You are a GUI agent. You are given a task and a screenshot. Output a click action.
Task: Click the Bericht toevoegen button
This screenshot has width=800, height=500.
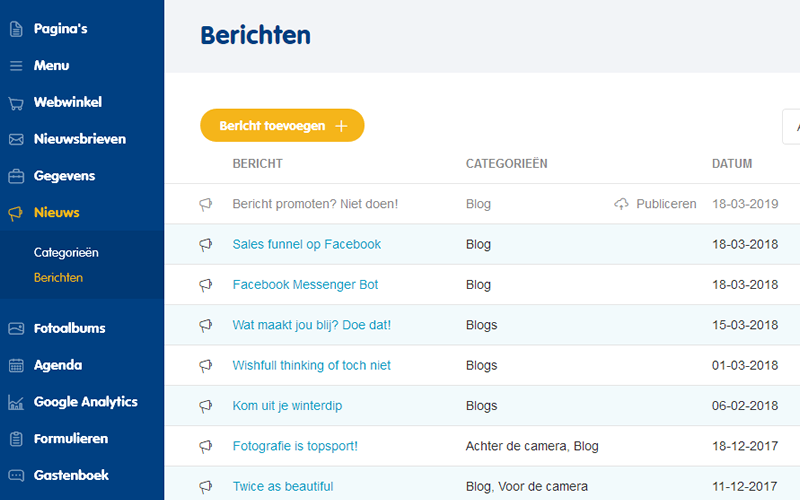282,126
